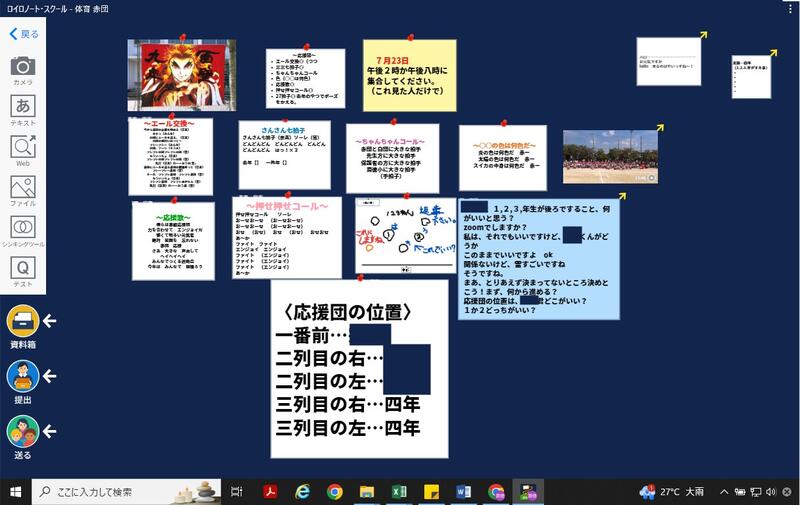Open Excel from the taskbar
This screenshot has width=800, height=505.
[398, 491]
